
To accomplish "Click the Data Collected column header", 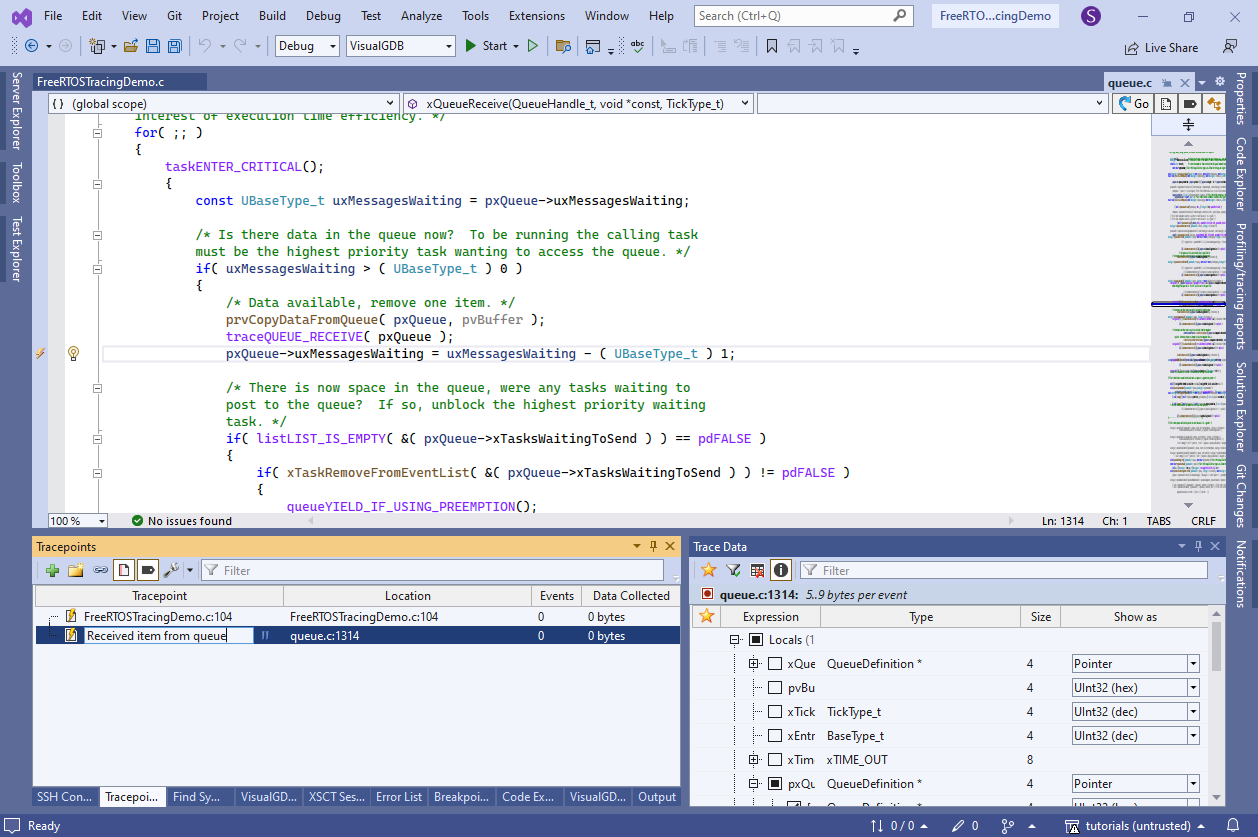I will pos(632,596).
